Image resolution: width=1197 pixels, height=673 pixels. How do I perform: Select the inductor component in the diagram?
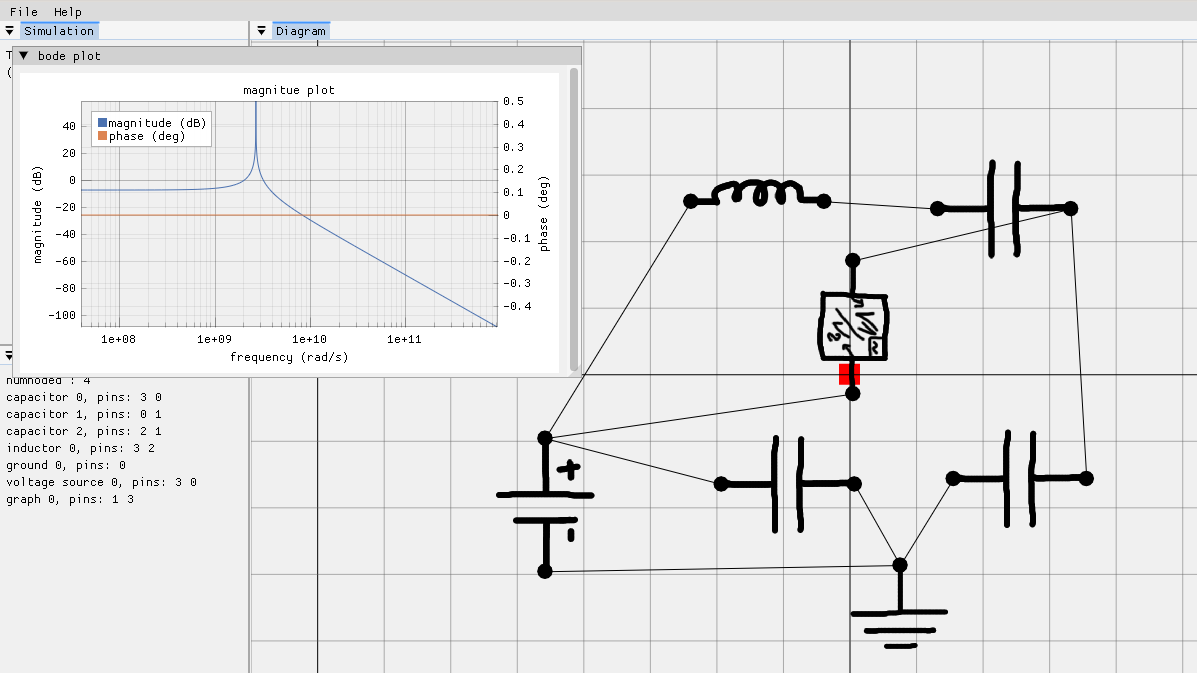coord(757,195)
